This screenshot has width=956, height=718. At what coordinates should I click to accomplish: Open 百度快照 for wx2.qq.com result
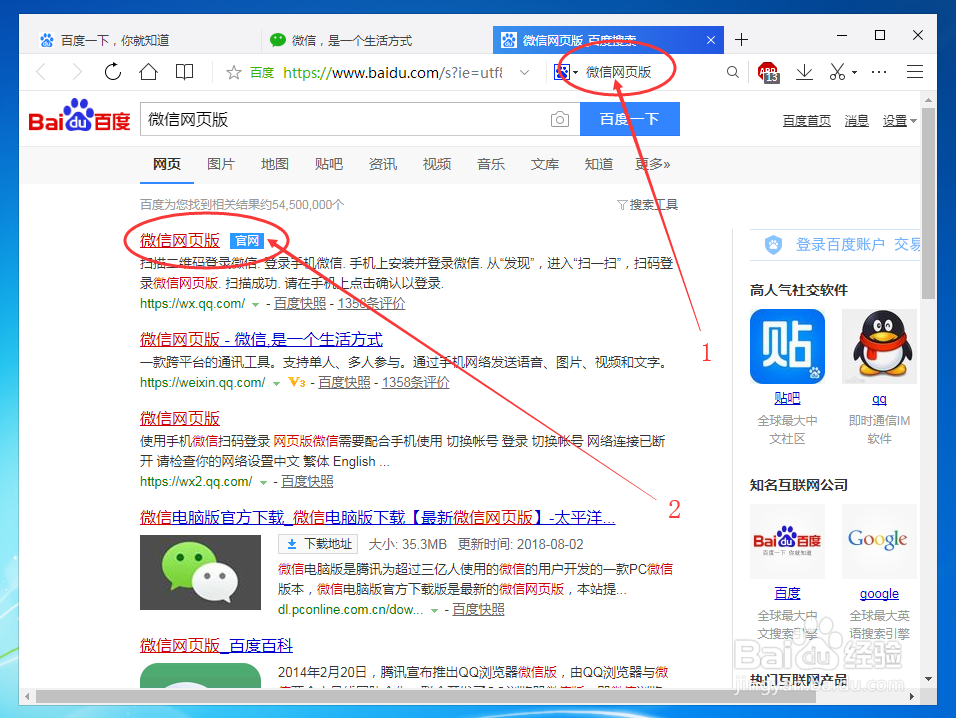pyautogui.click(x=307, y=482)
